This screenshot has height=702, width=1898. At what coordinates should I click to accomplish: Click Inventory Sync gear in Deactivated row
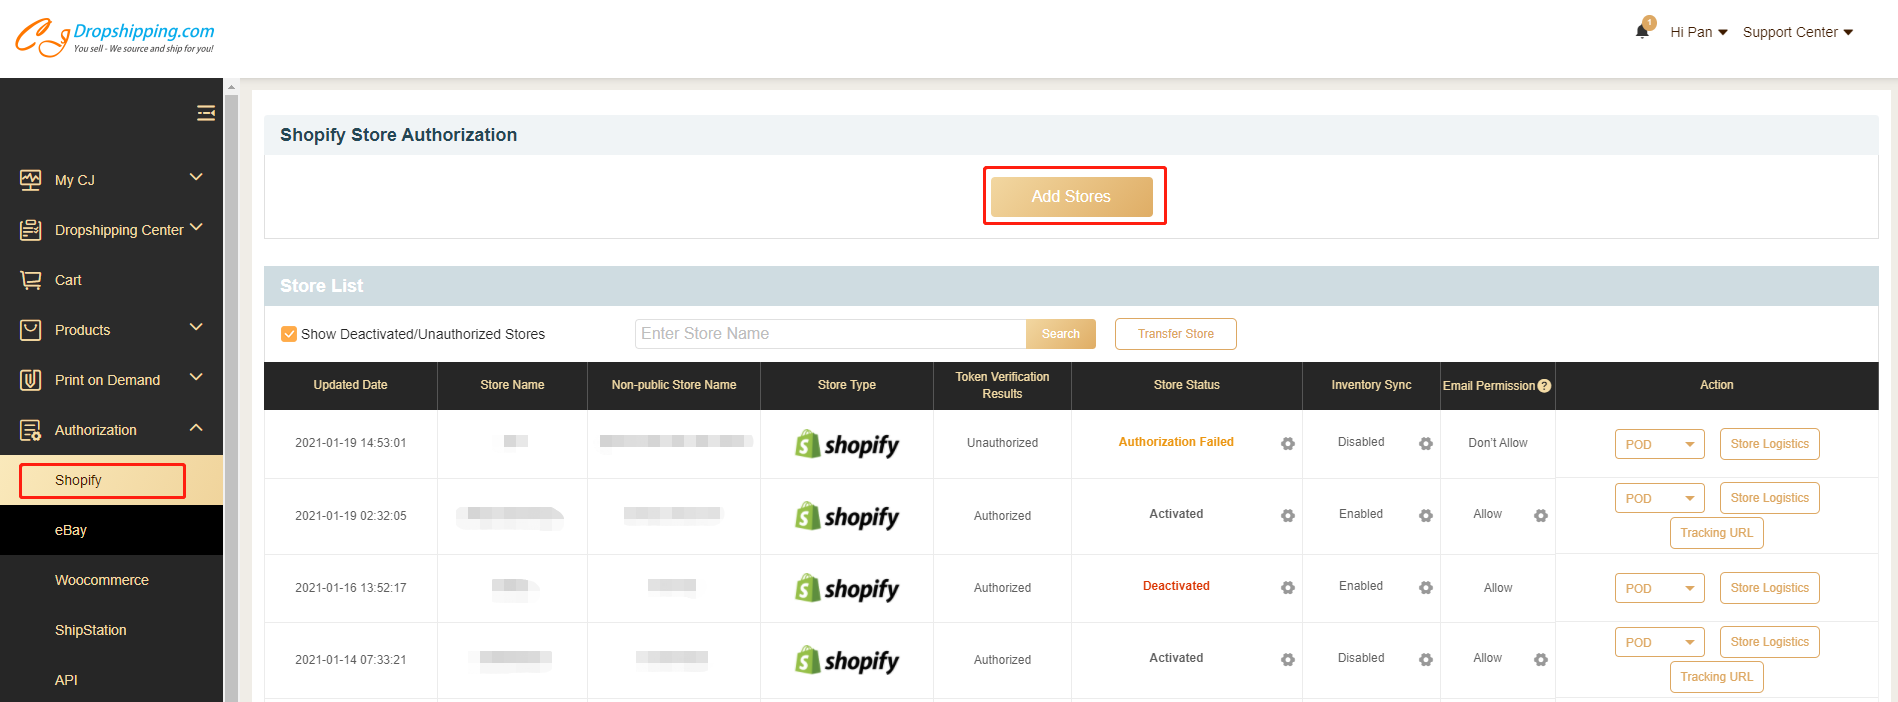click(1426, 587)
